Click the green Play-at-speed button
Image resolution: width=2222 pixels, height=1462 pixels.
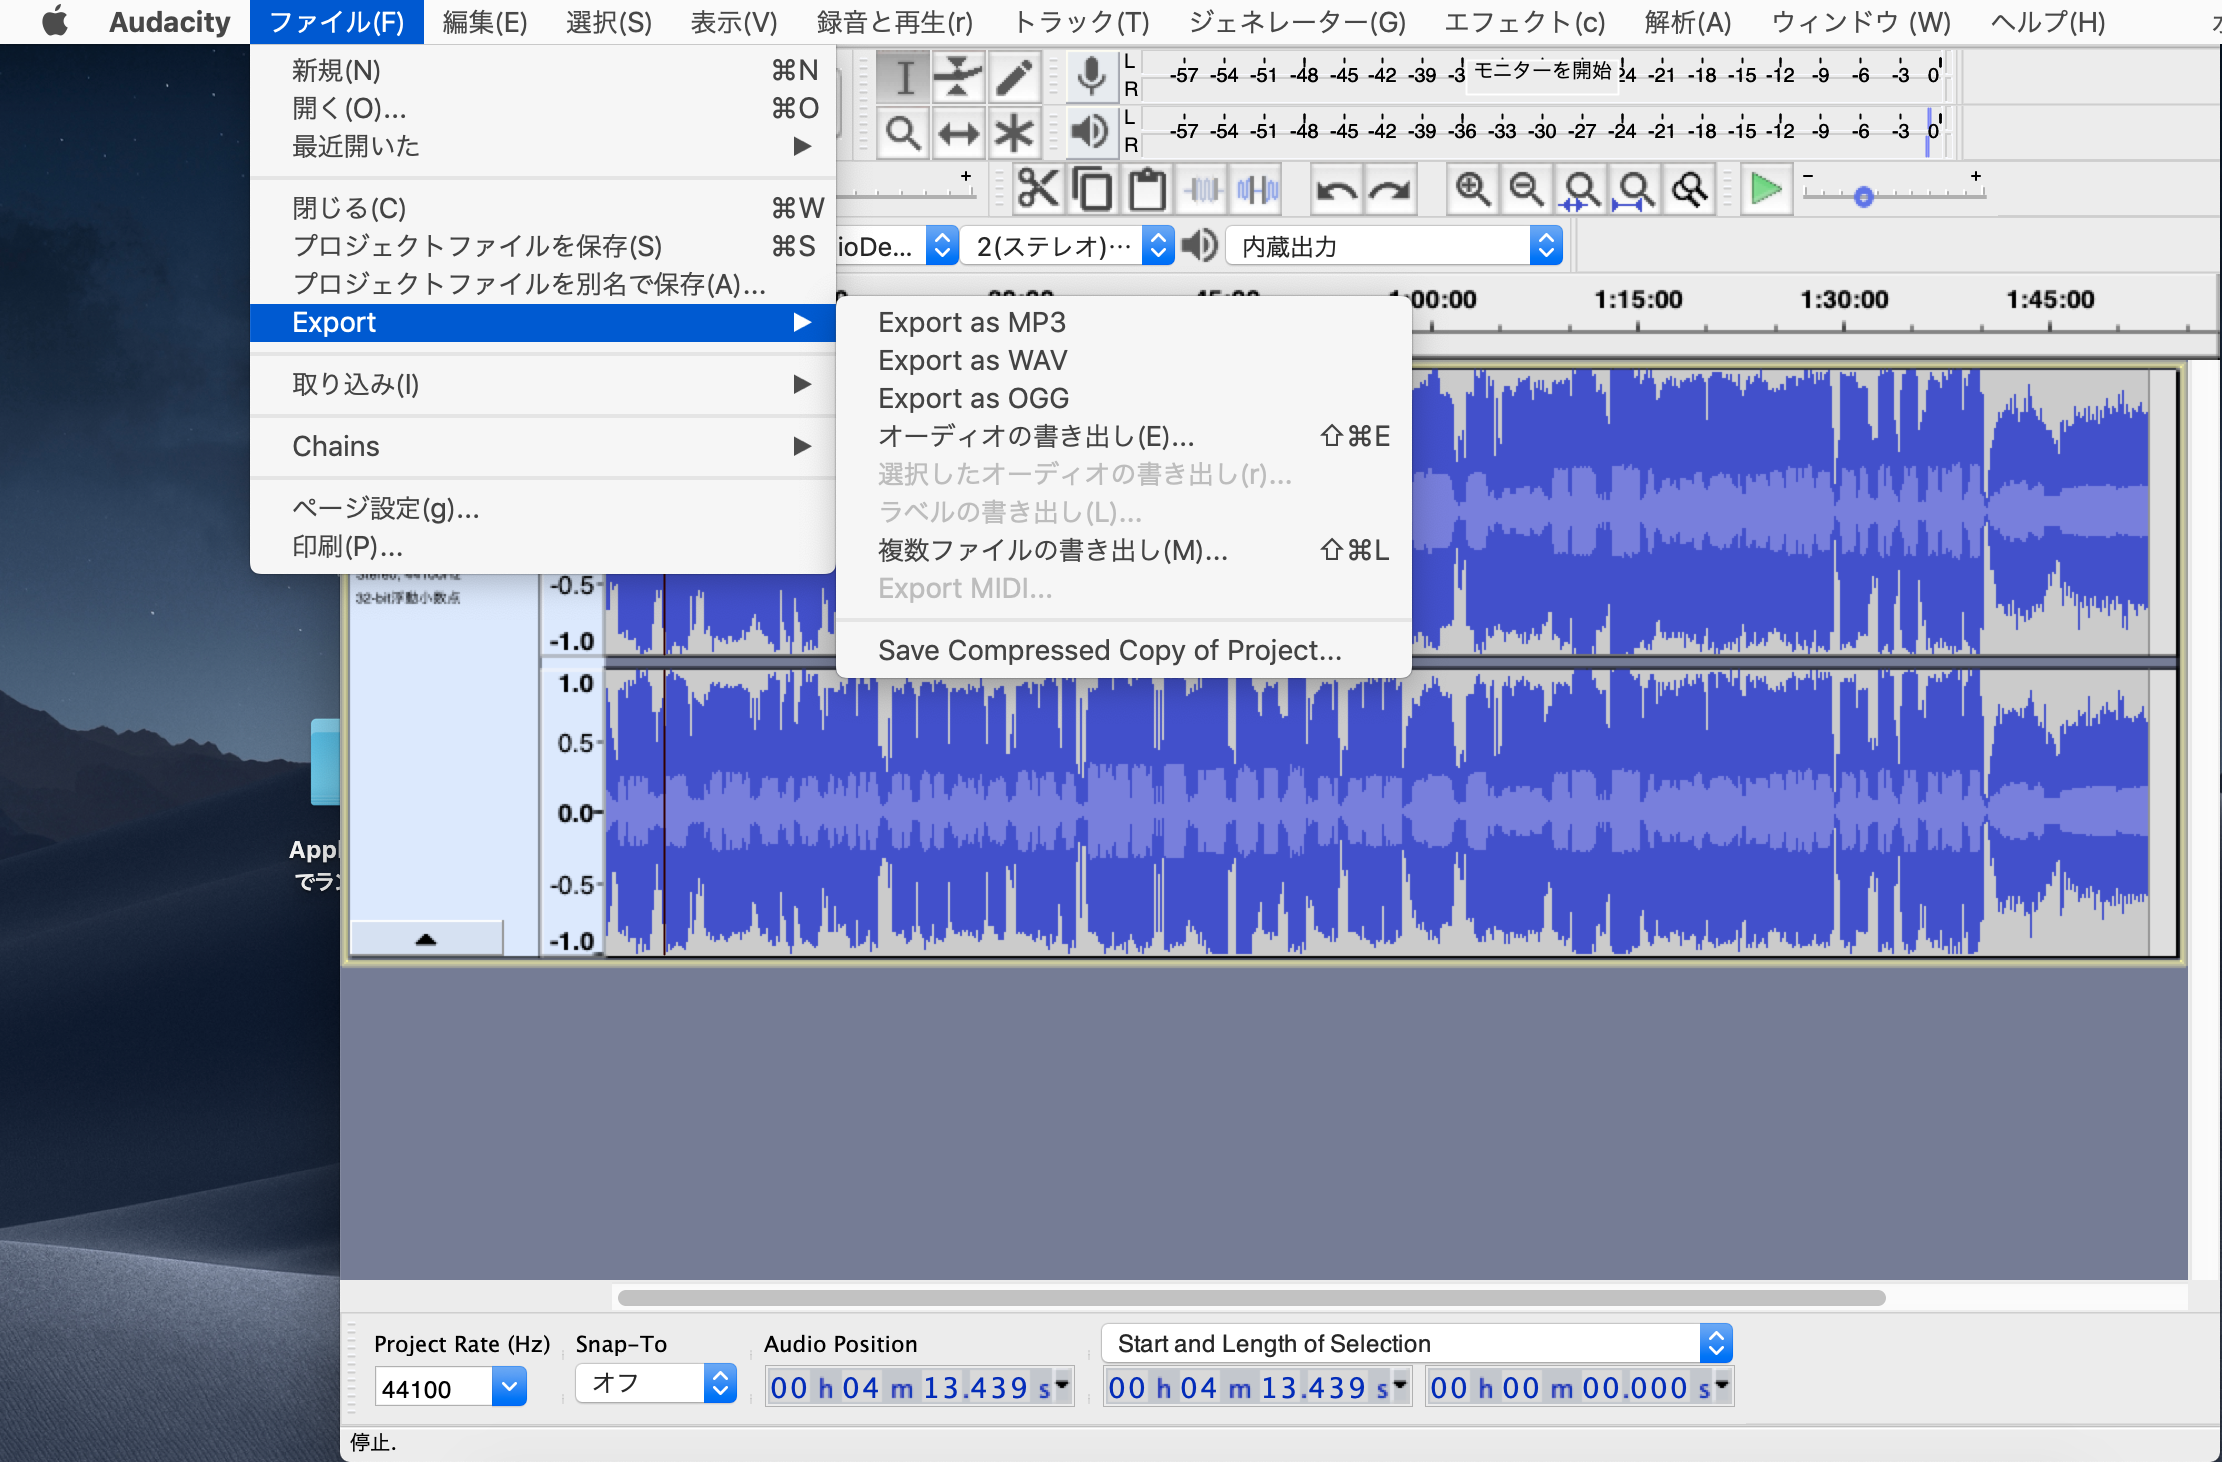[1766, 189]
